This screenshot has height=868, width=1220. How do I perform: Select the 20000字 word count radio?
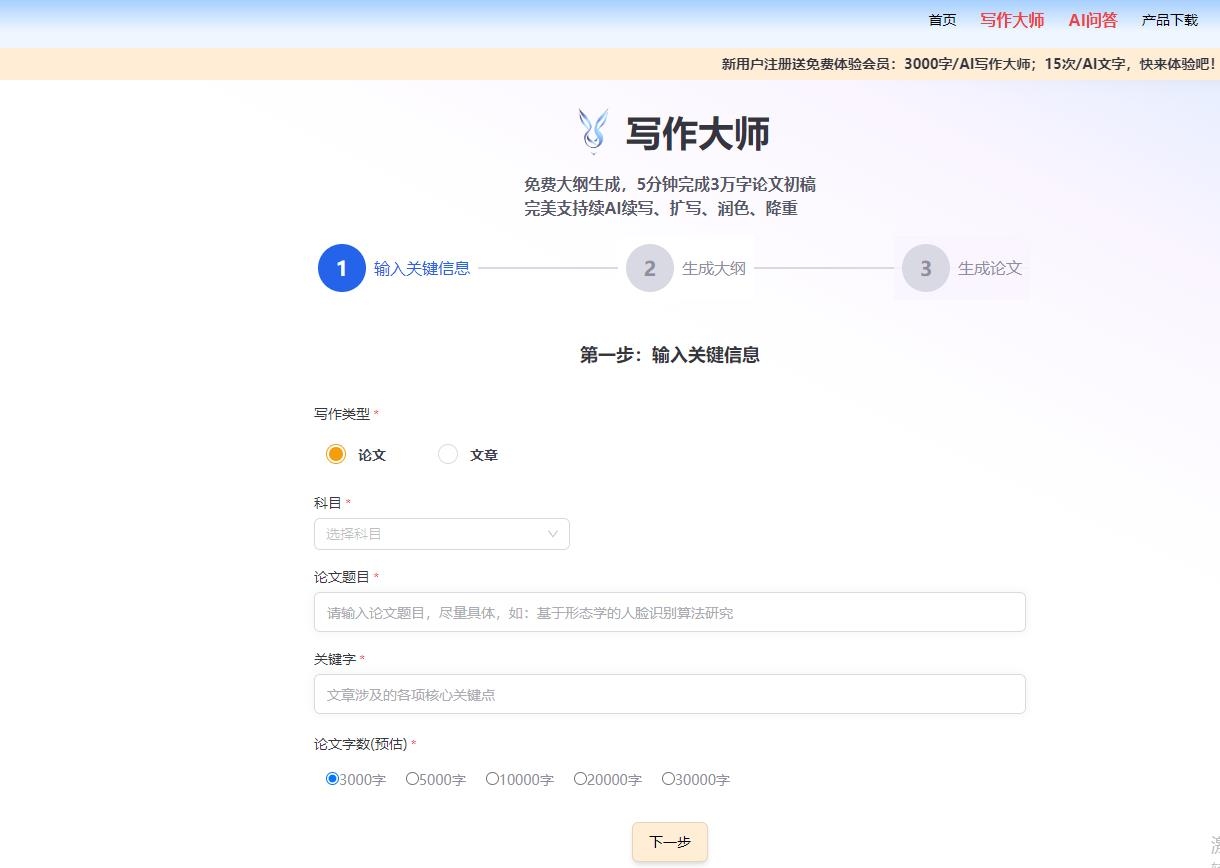[x=580, y=779]
